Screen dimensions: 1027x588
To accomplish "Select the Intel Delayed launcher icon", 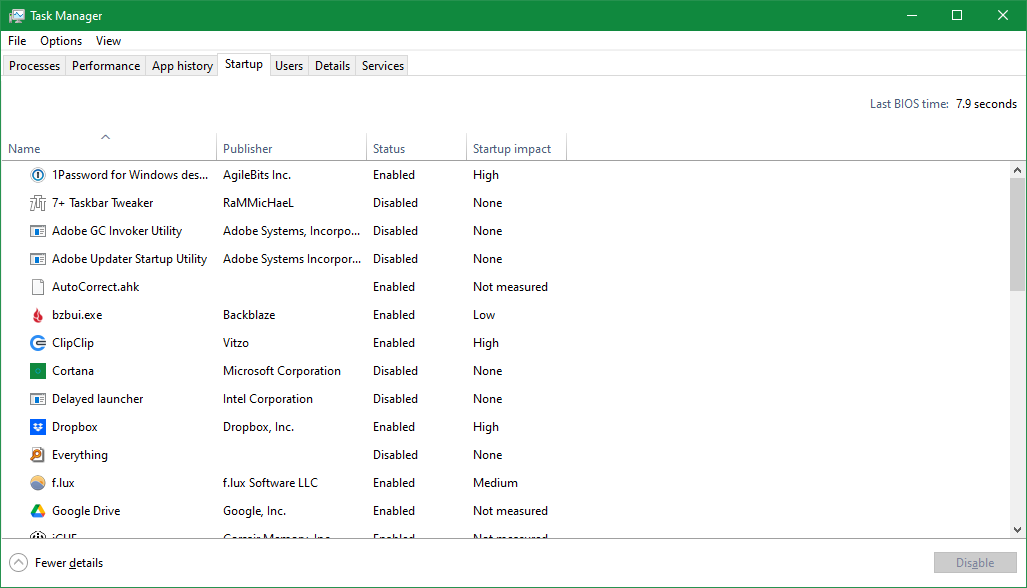I will point(37,398).
